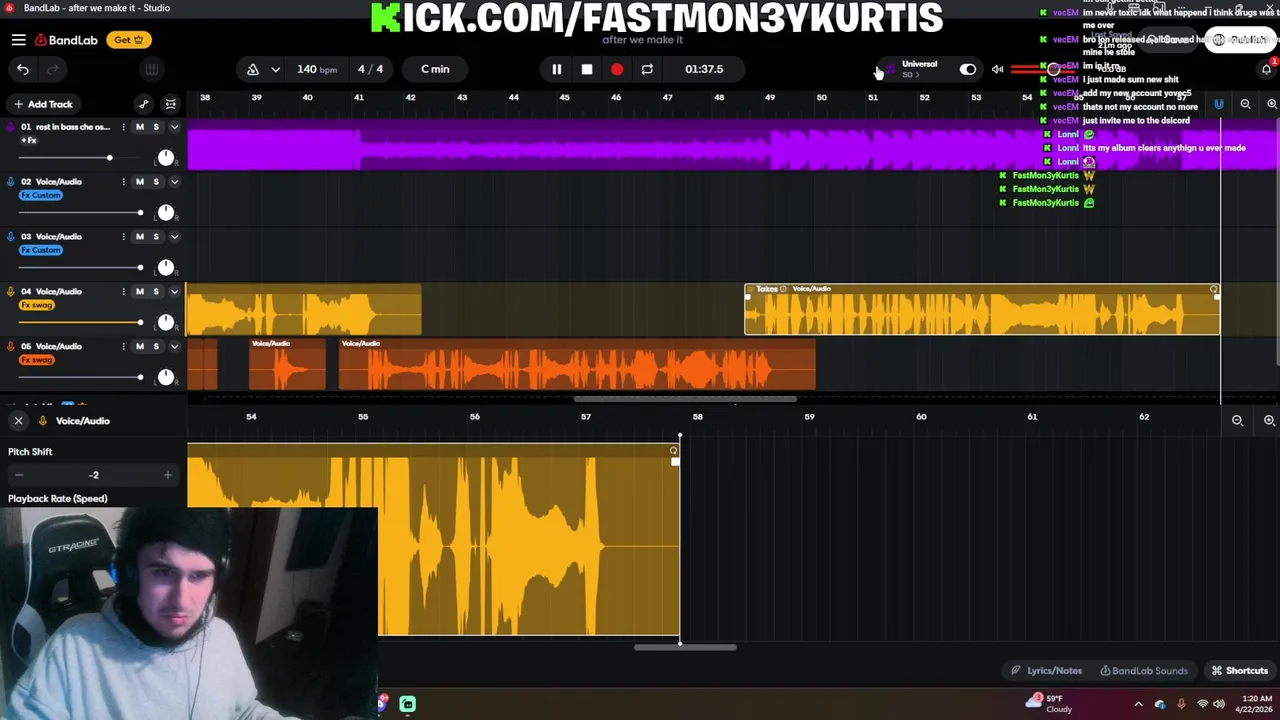Zoom out the main timeline

coord(1245,104)
